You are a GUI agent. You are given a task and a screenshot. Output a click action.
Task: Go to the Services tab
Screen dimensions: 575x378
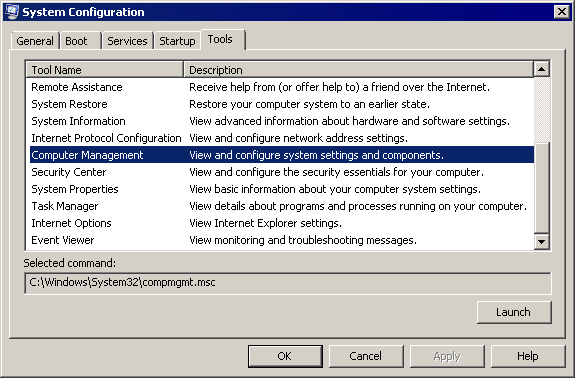click(x=127, y=41)
